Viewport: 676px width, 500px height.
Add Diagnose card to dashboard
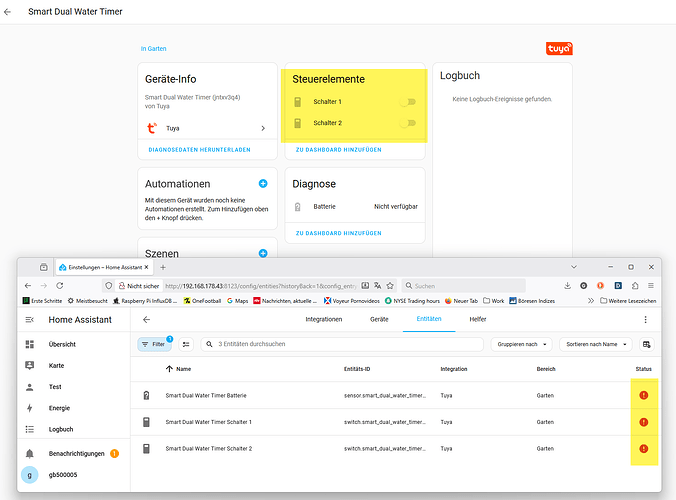pyautogui.click(x=338, y=233)
